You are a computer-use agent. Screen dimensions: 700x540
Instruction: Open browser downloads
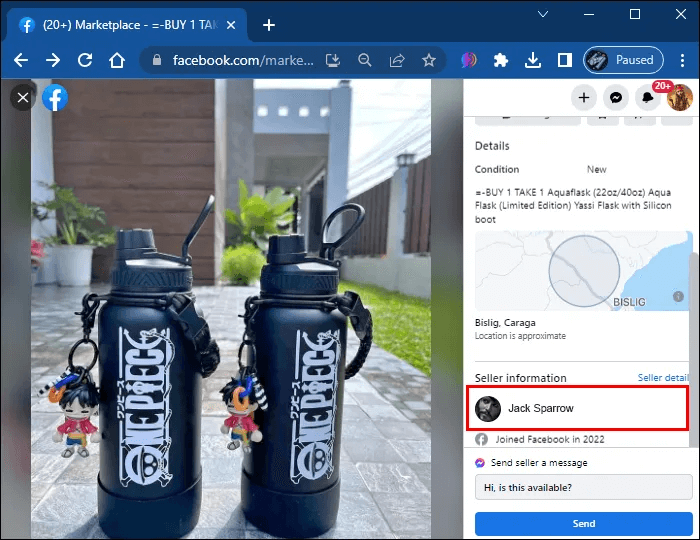[533, 60]
